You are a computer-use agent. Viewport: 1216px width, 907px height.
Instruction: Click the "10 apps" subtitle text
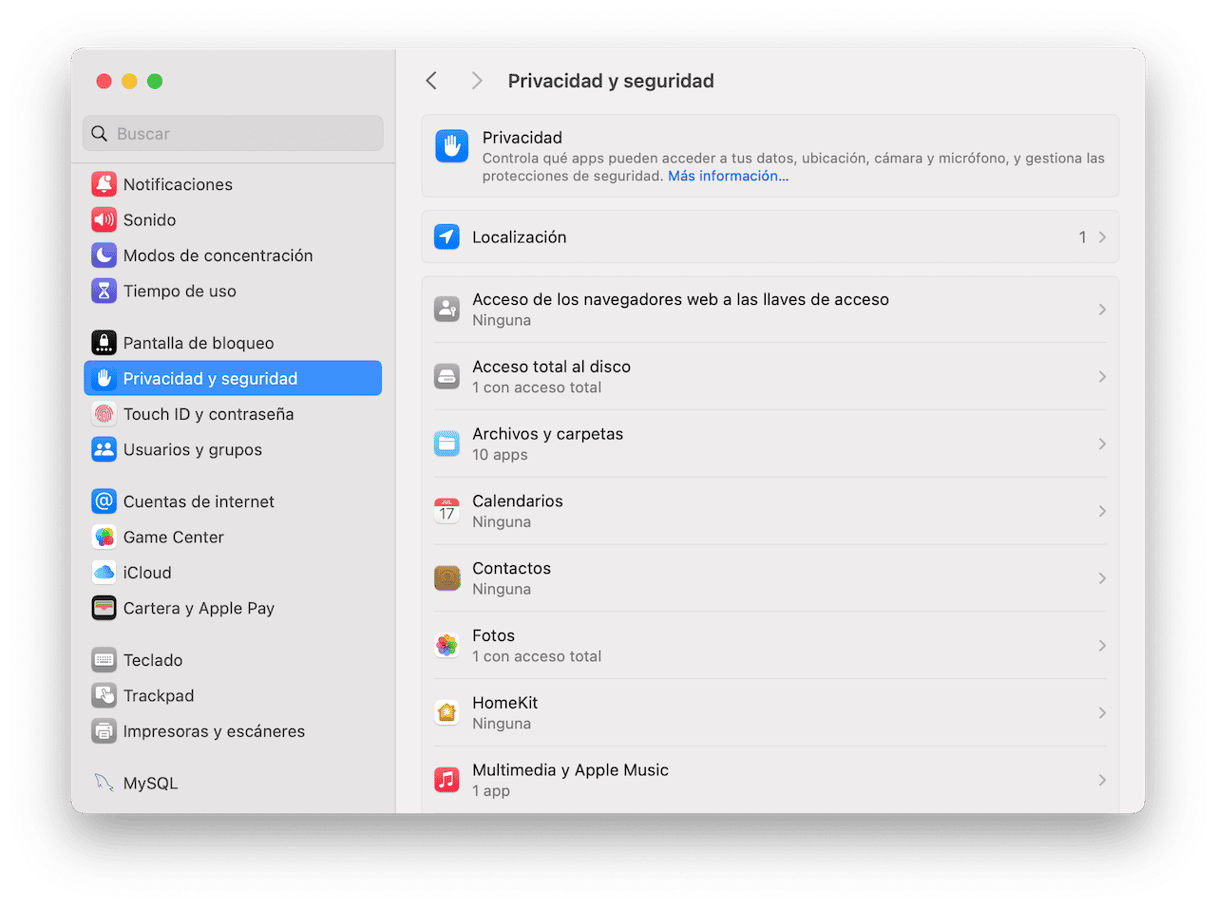pyautogui.click(x=500, y=455)
